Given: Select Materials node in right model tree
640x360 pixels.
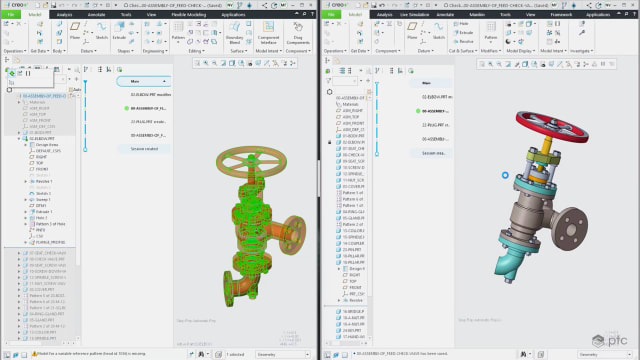Looking at the screenshot, I should [350, 104].
